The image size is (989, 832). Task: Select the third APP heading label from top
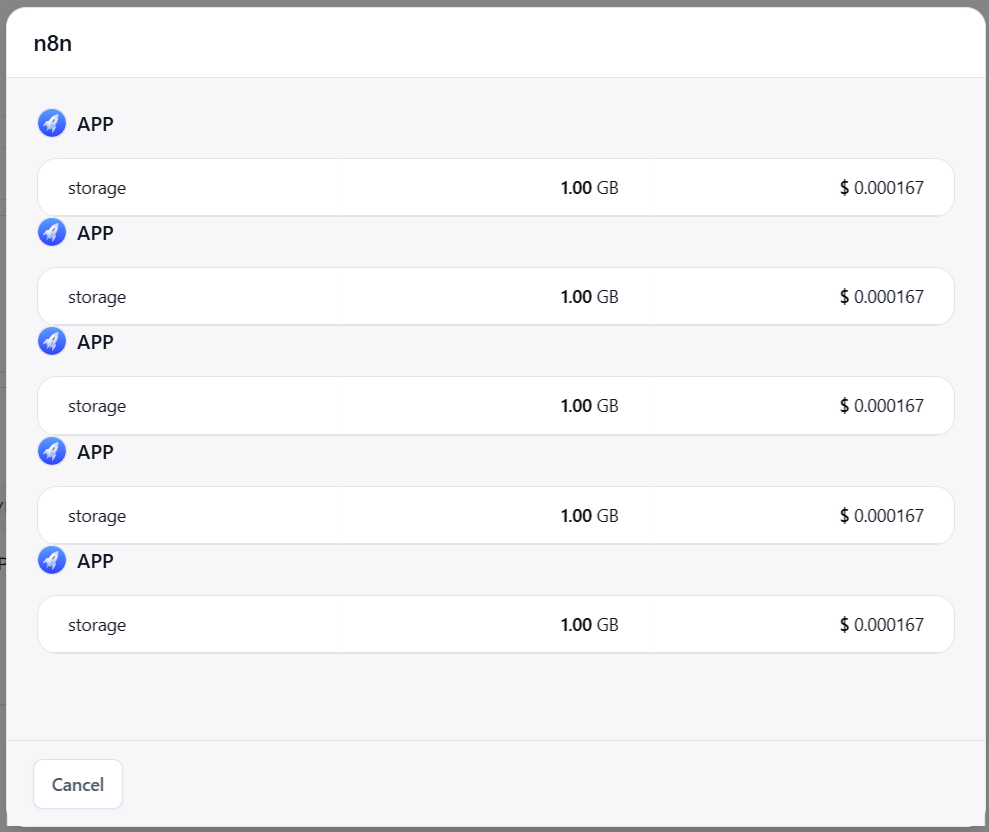click(x=95, y=343)
